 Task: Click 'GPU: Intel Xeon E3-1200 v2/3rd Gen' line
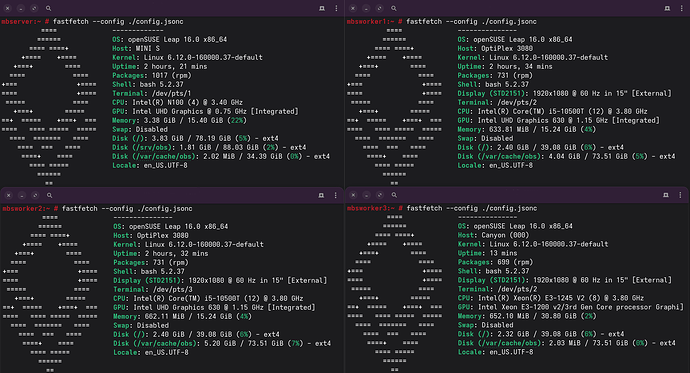571,307
